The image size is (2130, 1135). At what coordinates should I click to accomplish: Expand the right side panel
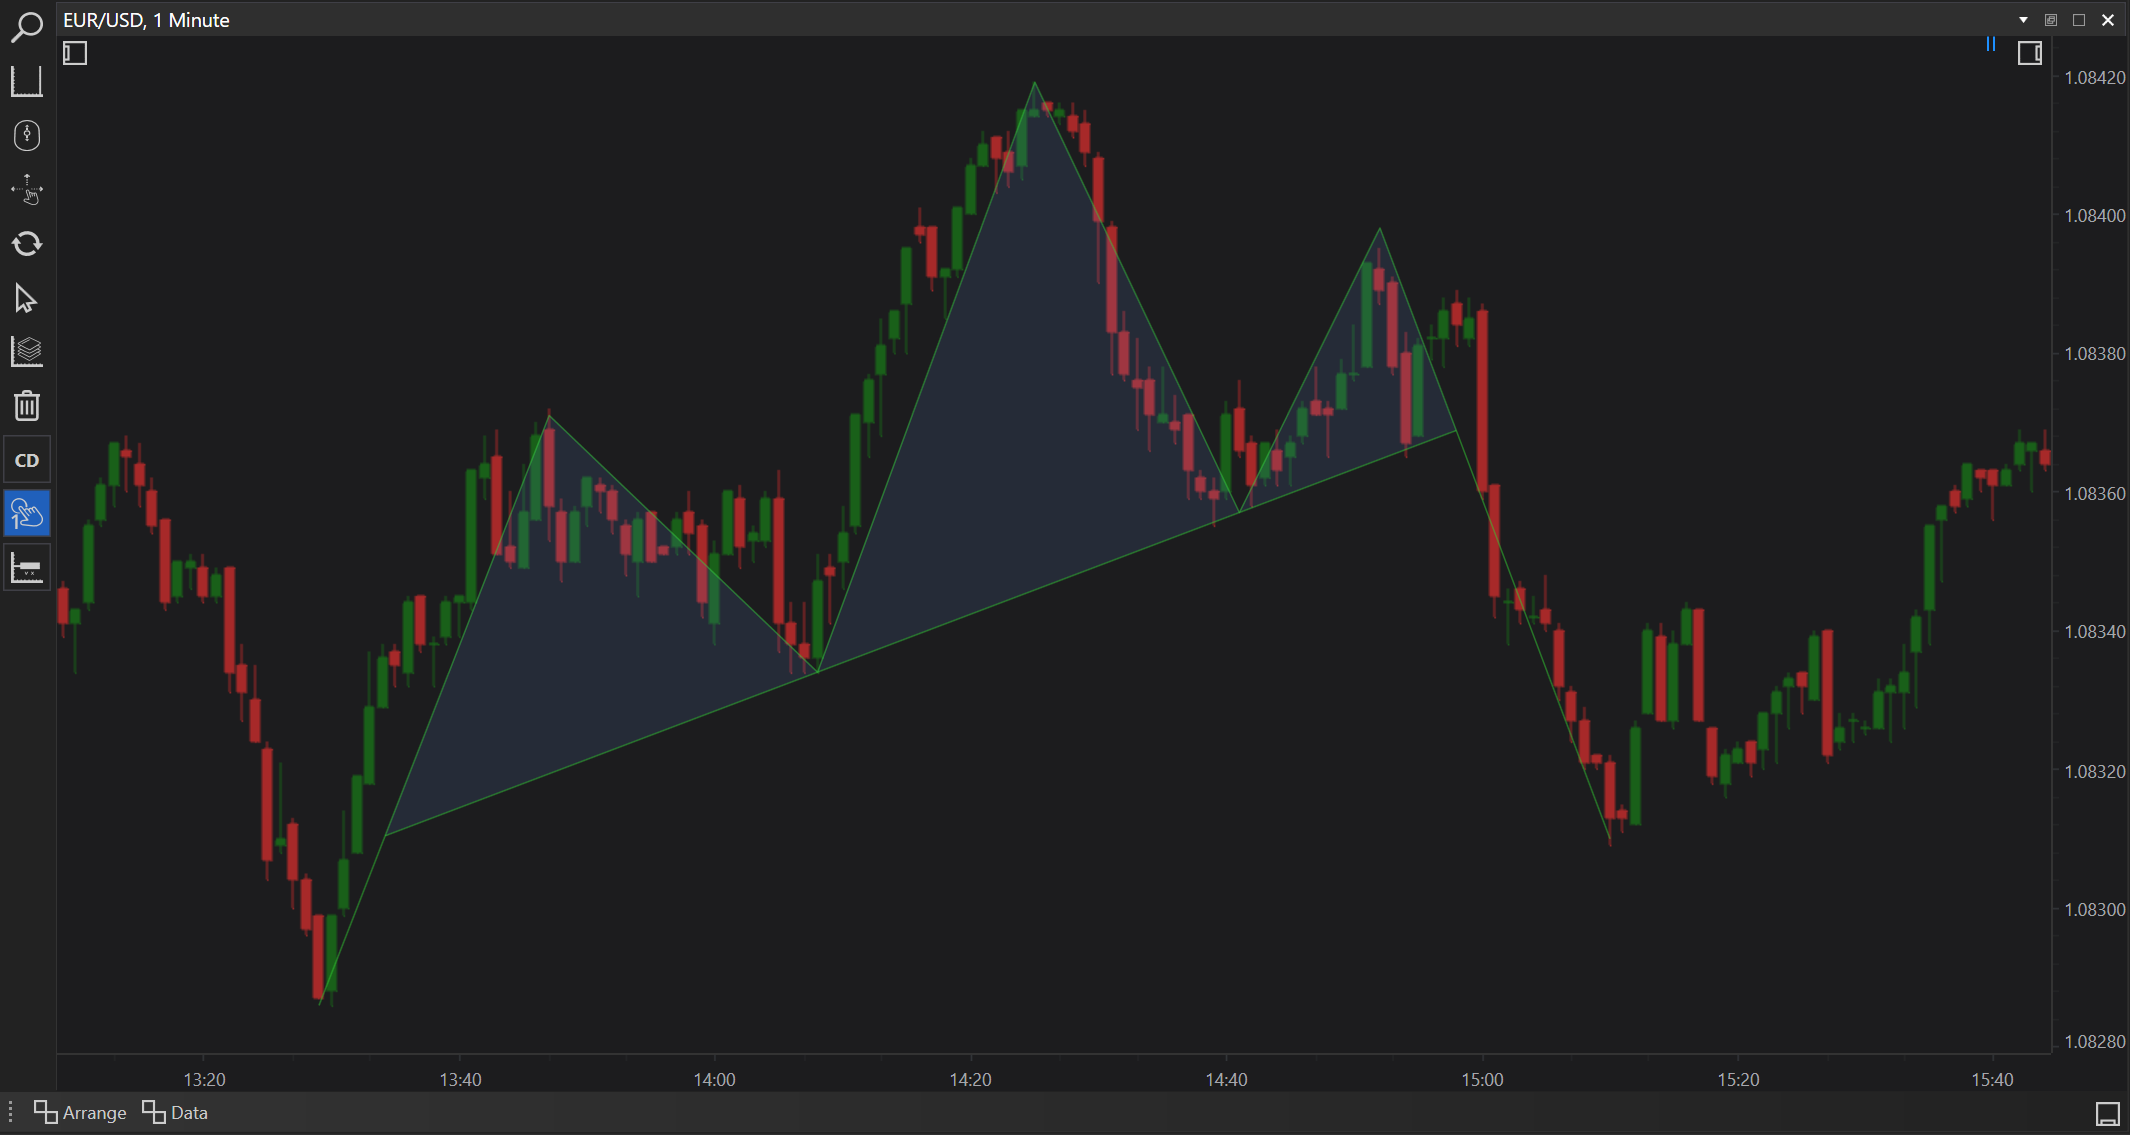[2029, 53]
